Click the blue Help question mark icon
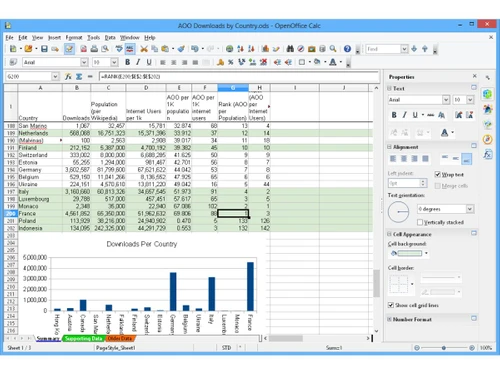The height and width of the screenshot is (375, 500). (347, 49)
